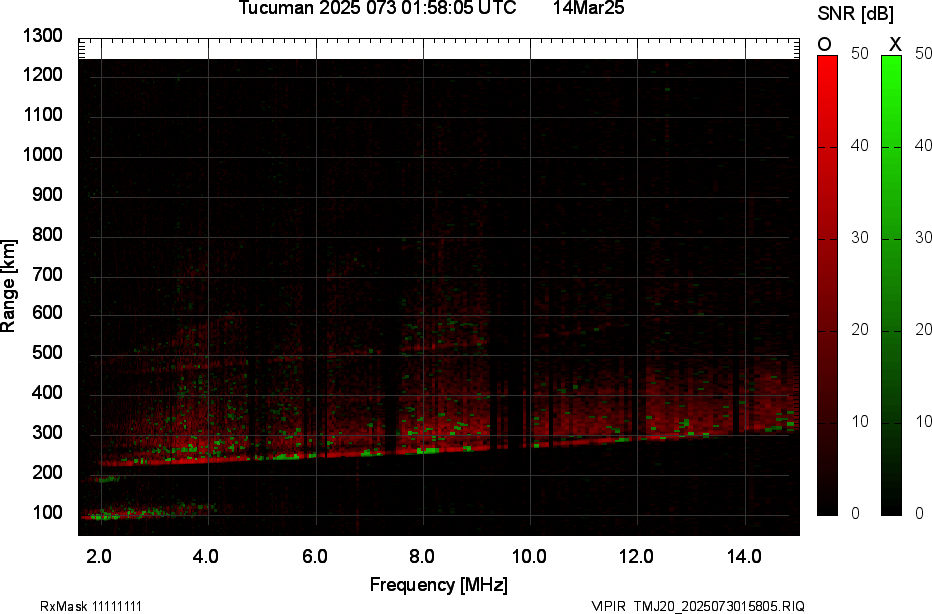Click the 1300 km range tick label
This screenshot has height=614, width=932.
pos(43,36)
